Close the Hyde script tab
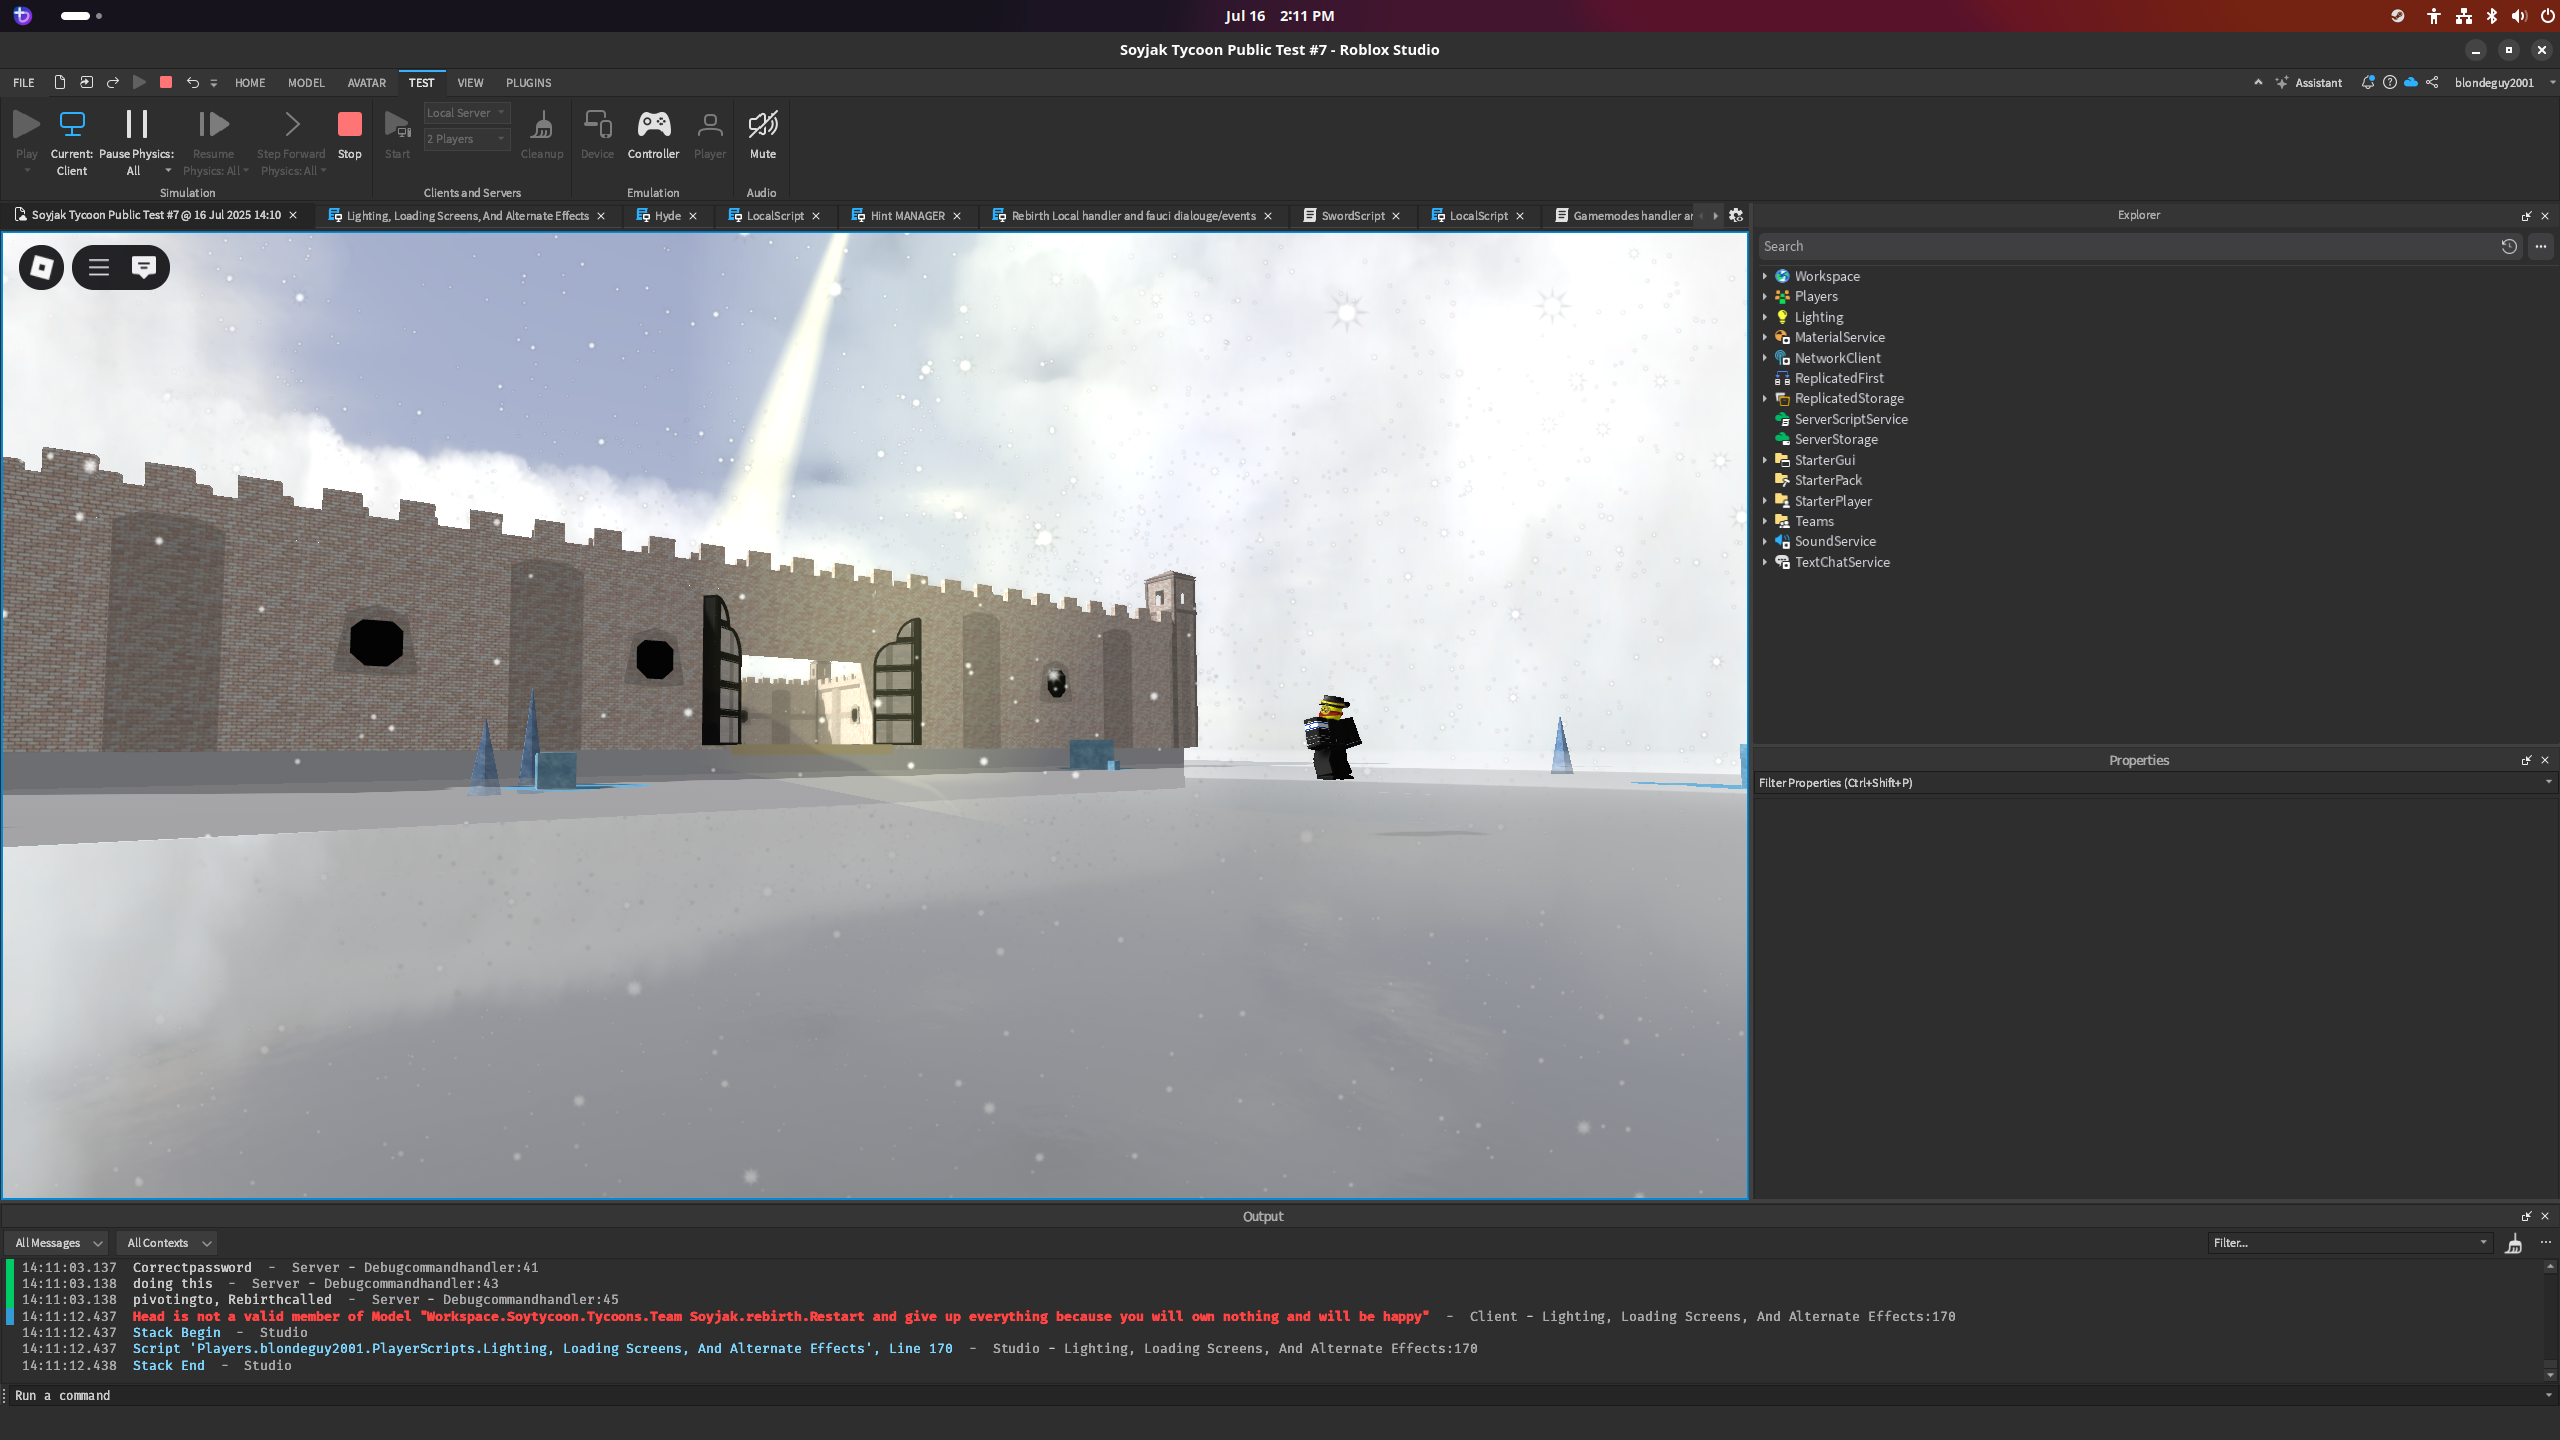The height and width of the screenshot is (1440, 2560). (693, 216)
